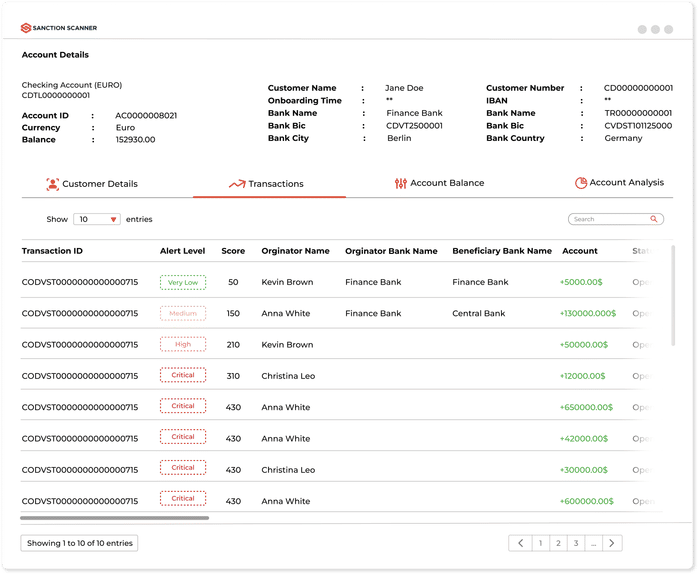Sort by Orginator Name column header
The width and height of the screenshot is (700, 574).
[x=296, y=251]
